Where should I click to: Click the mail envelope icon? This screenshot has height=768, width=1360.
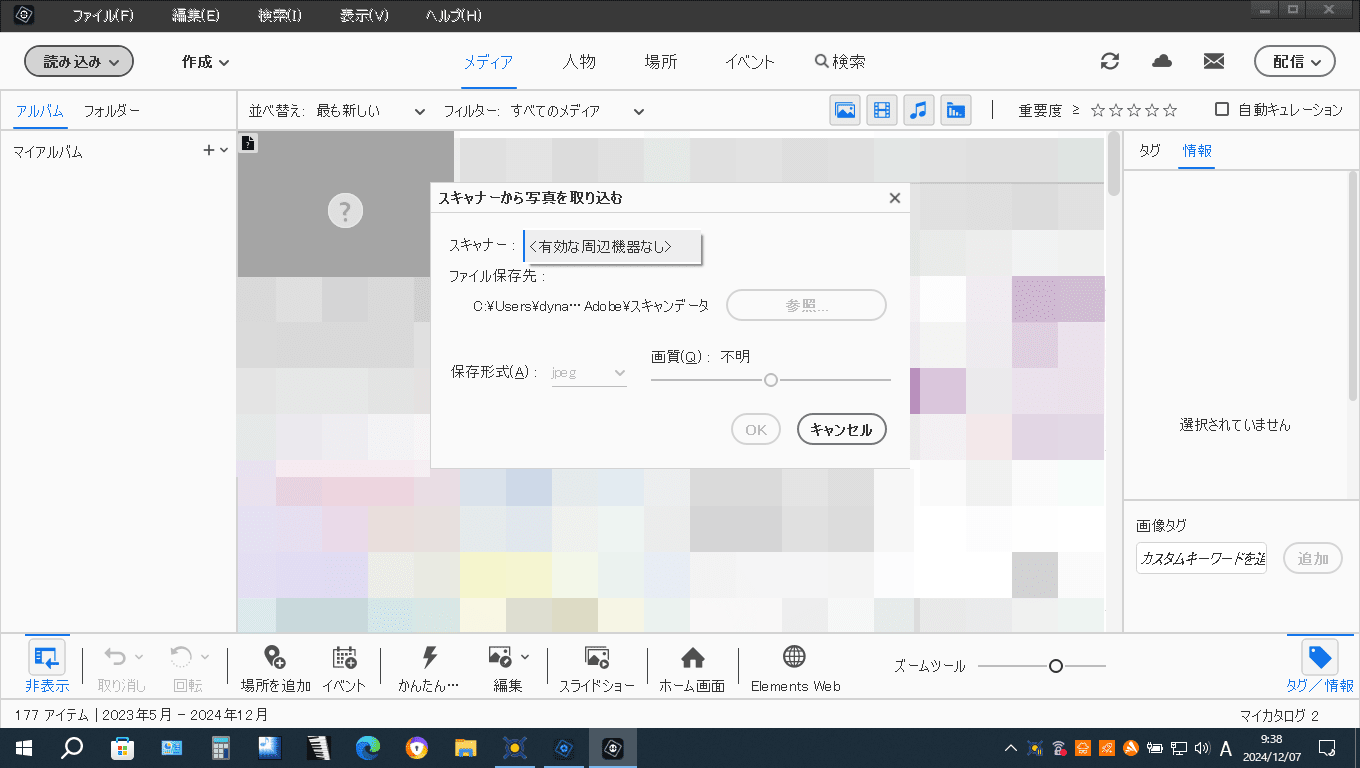(x=1214, y=61)
